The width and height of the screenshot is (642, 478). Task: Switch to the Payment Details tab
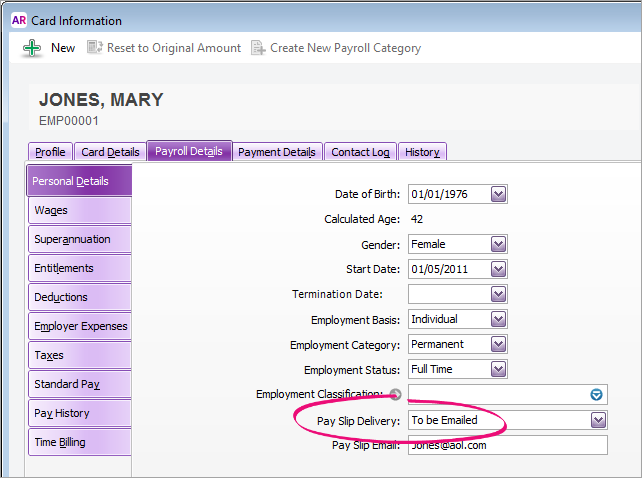pos(277,152)
